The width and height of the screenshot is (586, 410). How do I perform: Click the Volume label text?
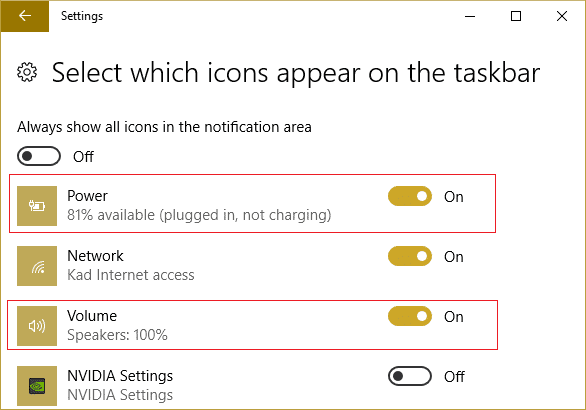click(x=92, y=316)
